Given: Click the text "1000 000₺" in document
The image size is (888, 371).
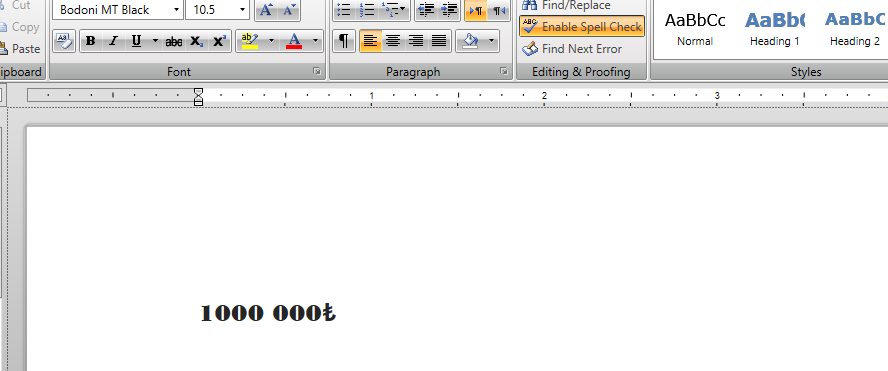Looking at the screenshot, I should point(268,313).
